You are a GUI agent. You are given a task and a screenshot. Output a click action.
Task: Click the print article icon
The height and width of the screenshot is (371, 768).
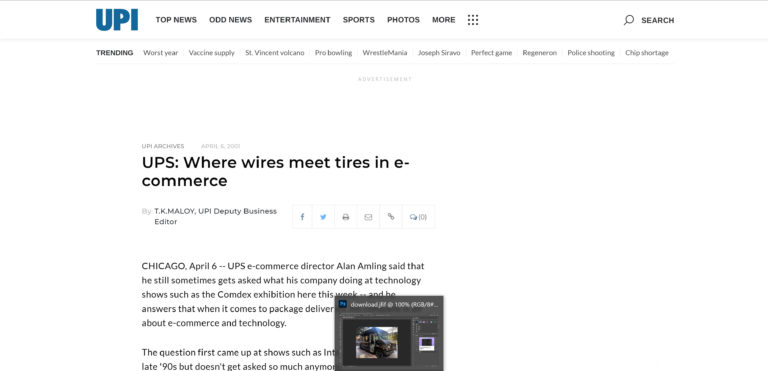pyautogui.click(x=346, y=217)
